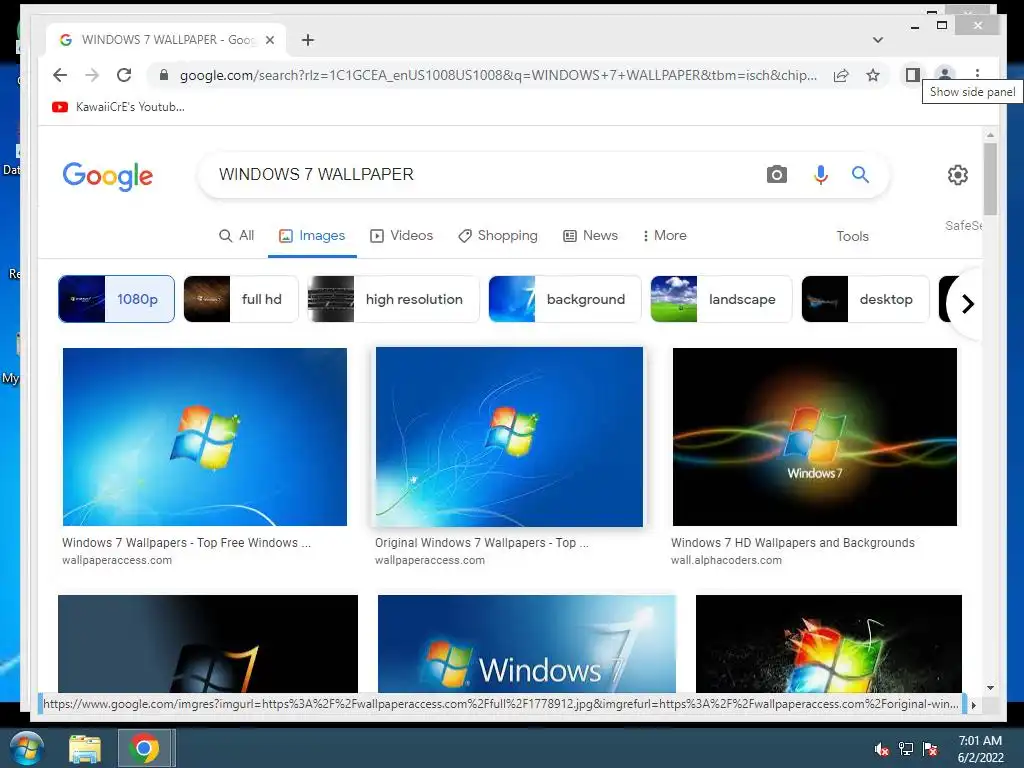Open the dark Windows 7 logo thumbnail
The height and width of the screenshot is (768, 1024).
[208, 644]
